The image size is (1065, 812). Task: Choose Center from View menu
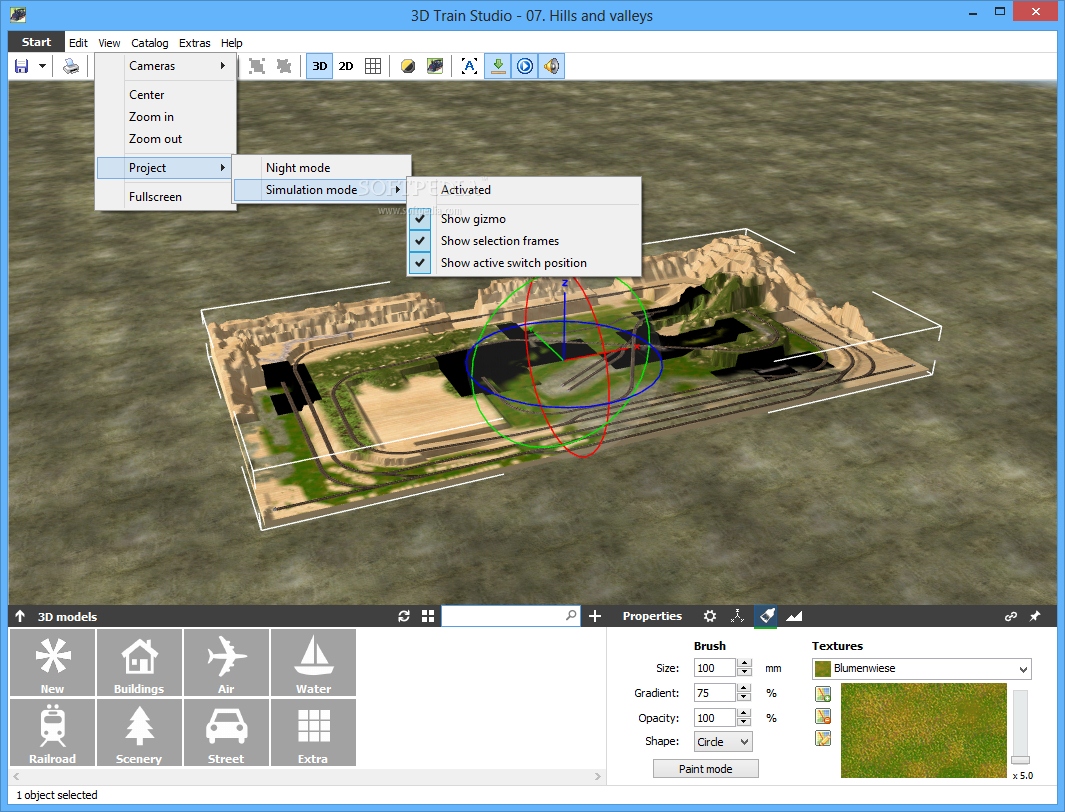point(166,95)
